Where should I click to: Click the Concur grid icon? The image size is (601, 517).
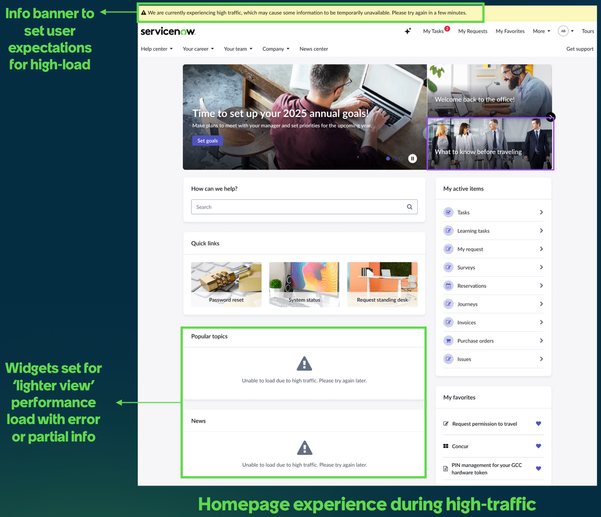coord(445,446)
